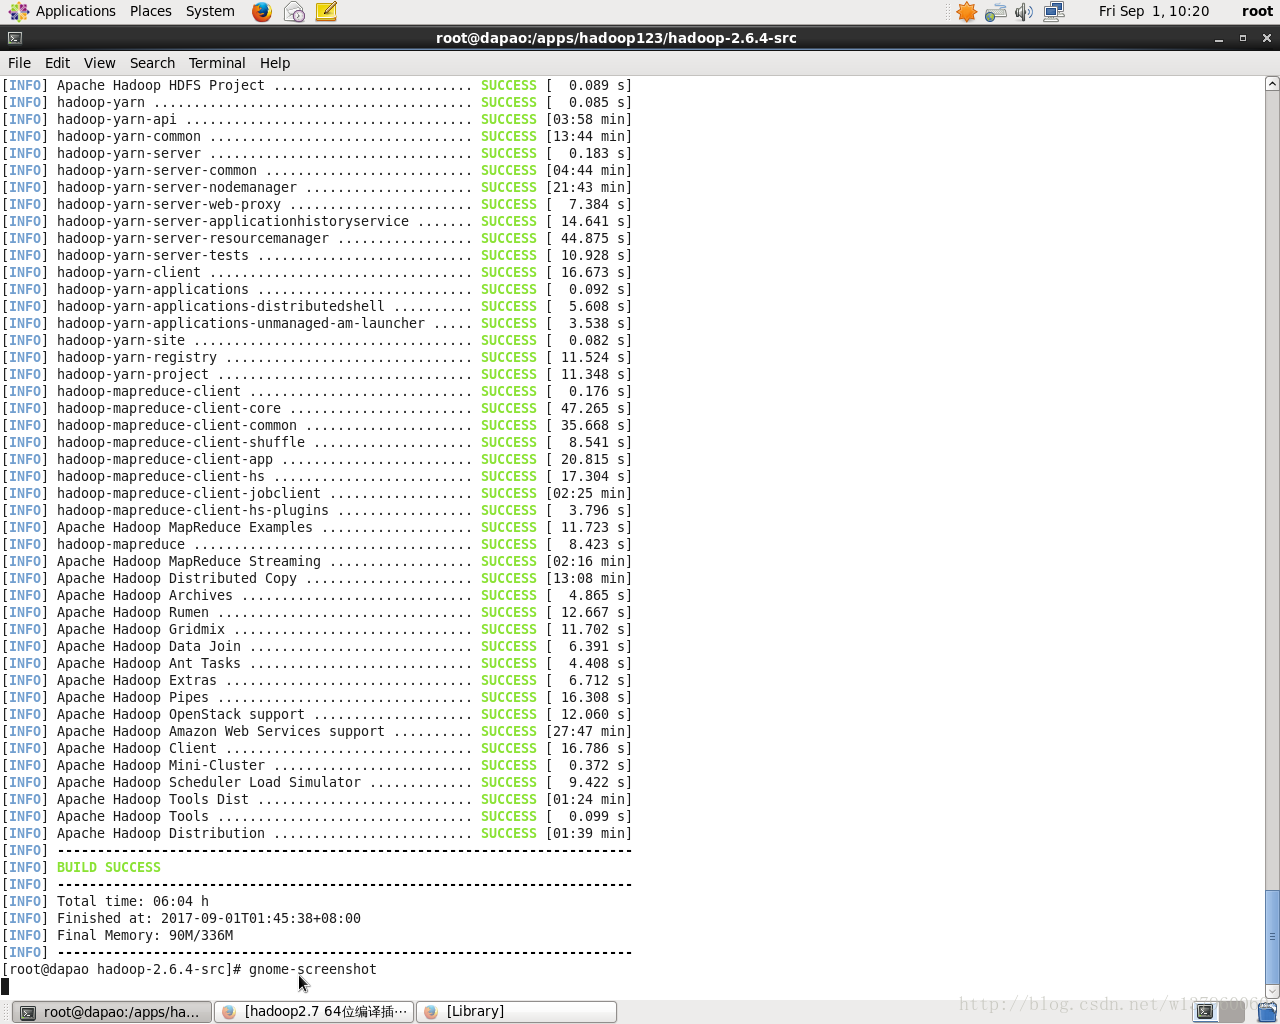
Task: Click the clock showing Fri Sep 1, 10:20
Action: [x=1154, y=11]
